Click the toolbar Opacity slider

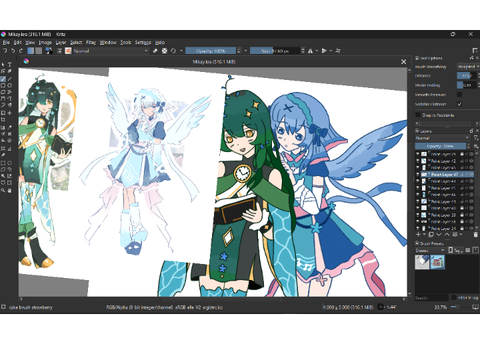[x=211, y=51]
